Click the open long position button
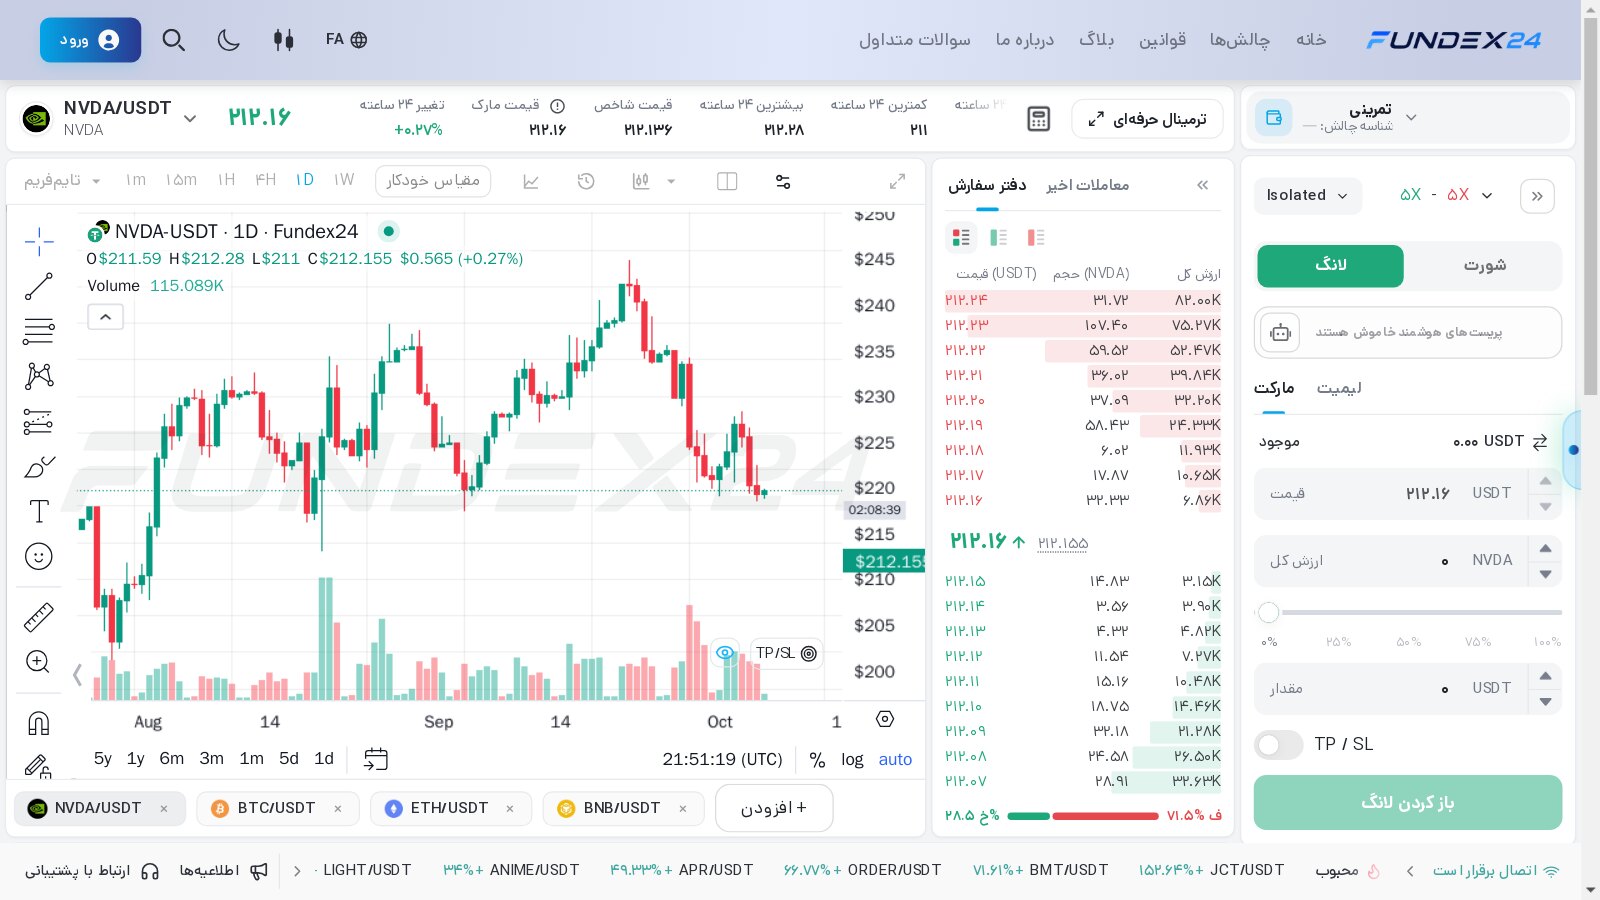The image size is (1600, 900). (1408, 803)
